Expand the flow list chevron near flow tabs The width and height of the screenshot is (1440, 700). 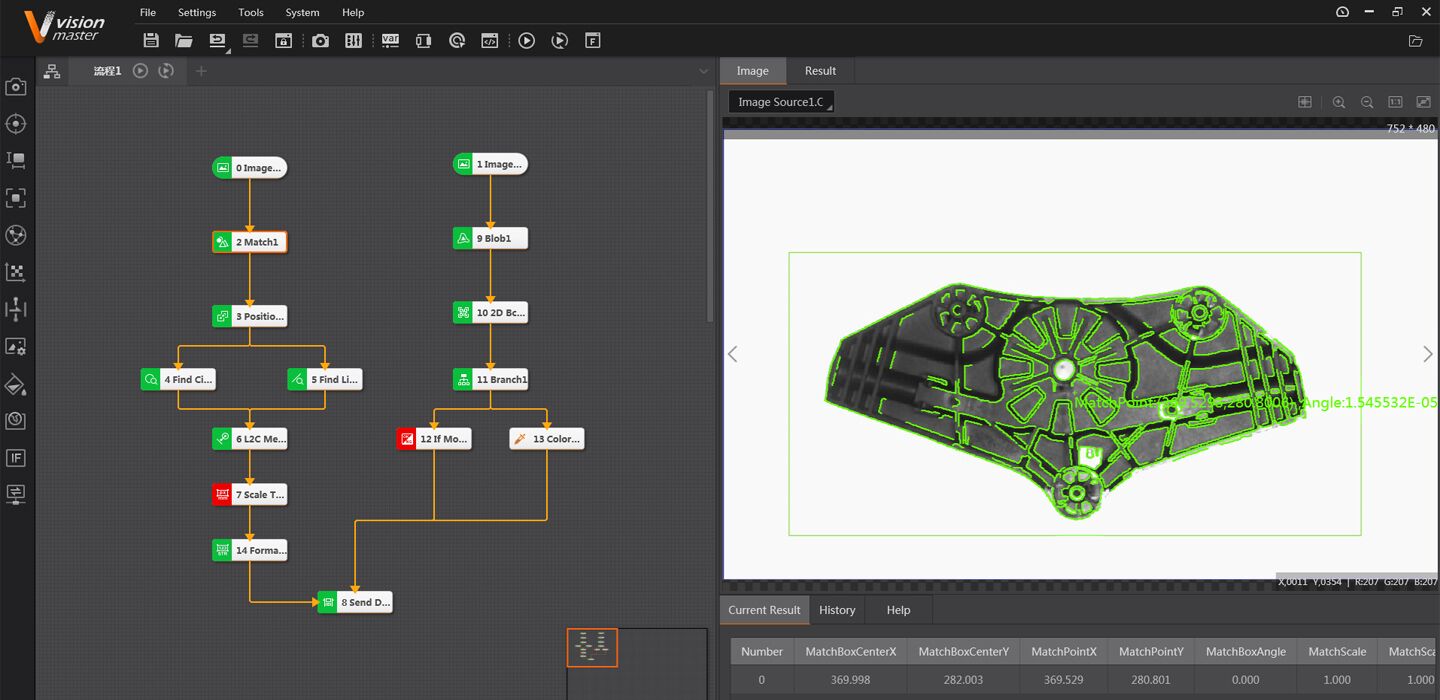coord(703,71)
